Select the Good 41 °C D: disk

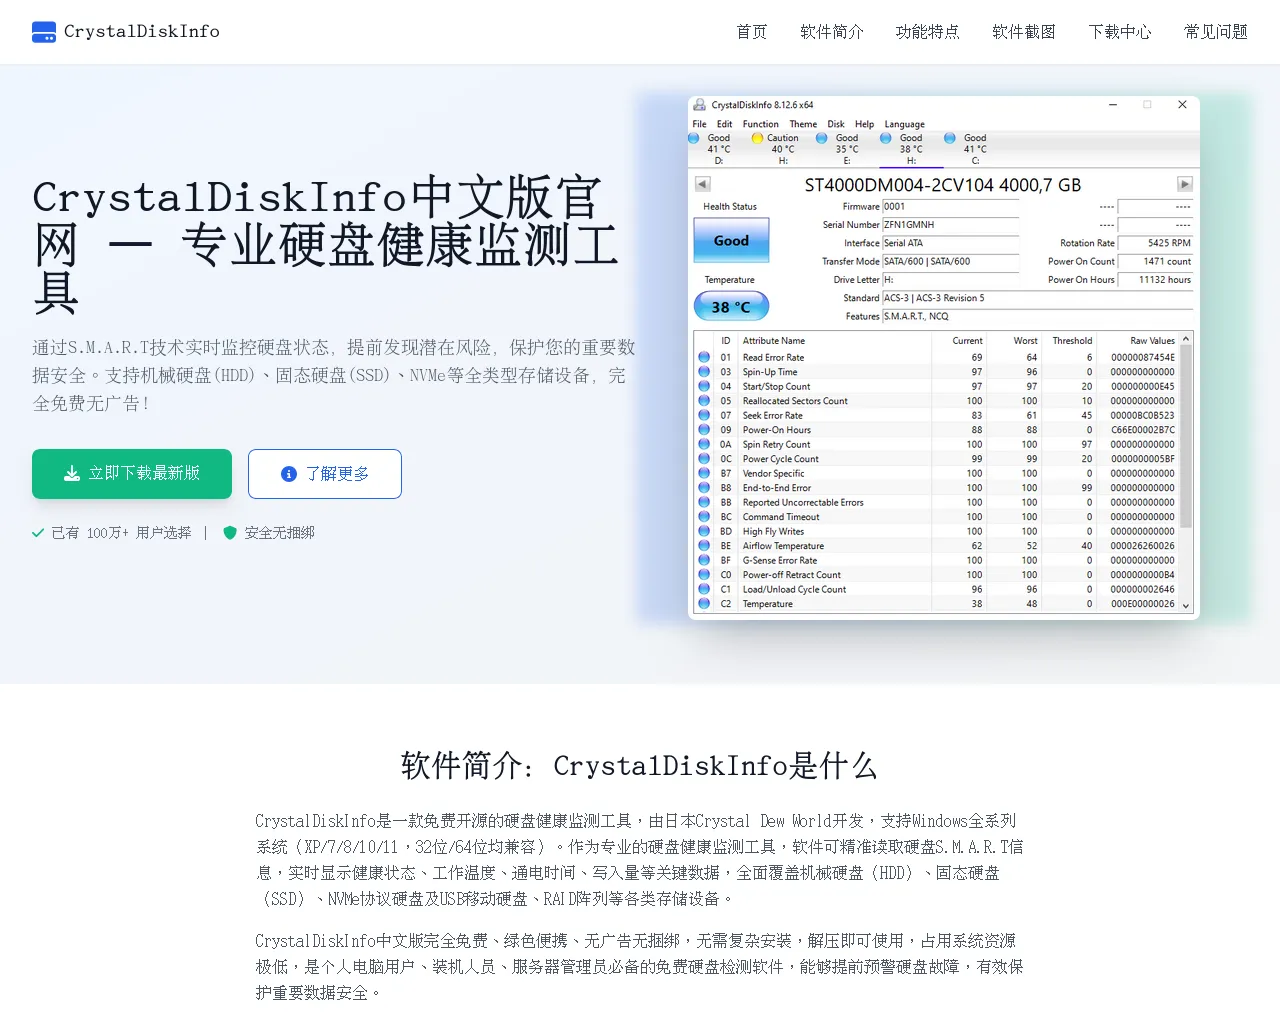[x=712, y=149]
